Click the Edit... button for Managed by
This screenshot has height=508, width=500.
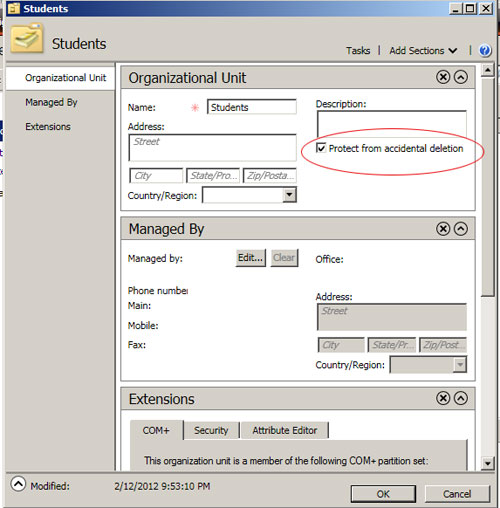tap(250, 258)
